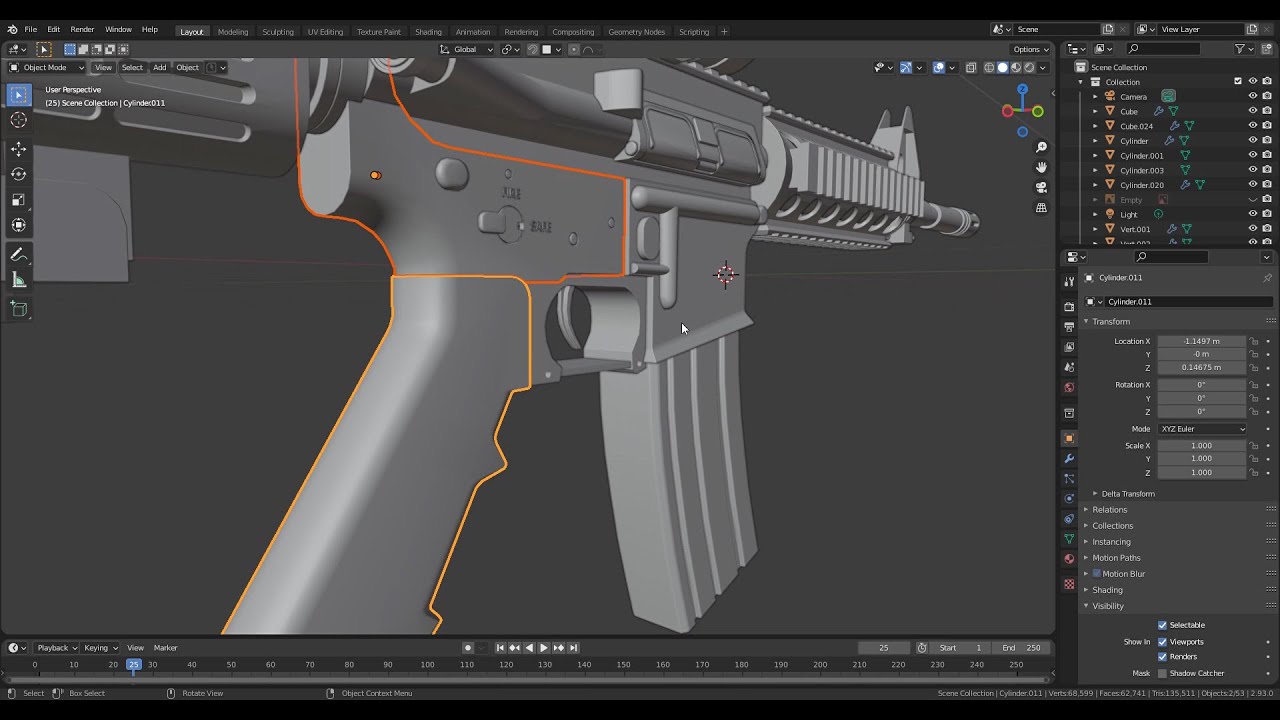Activate the Rotate tool
This screenshot has width=1280, height=720.
pyautogui.click(x=18, y=174)
